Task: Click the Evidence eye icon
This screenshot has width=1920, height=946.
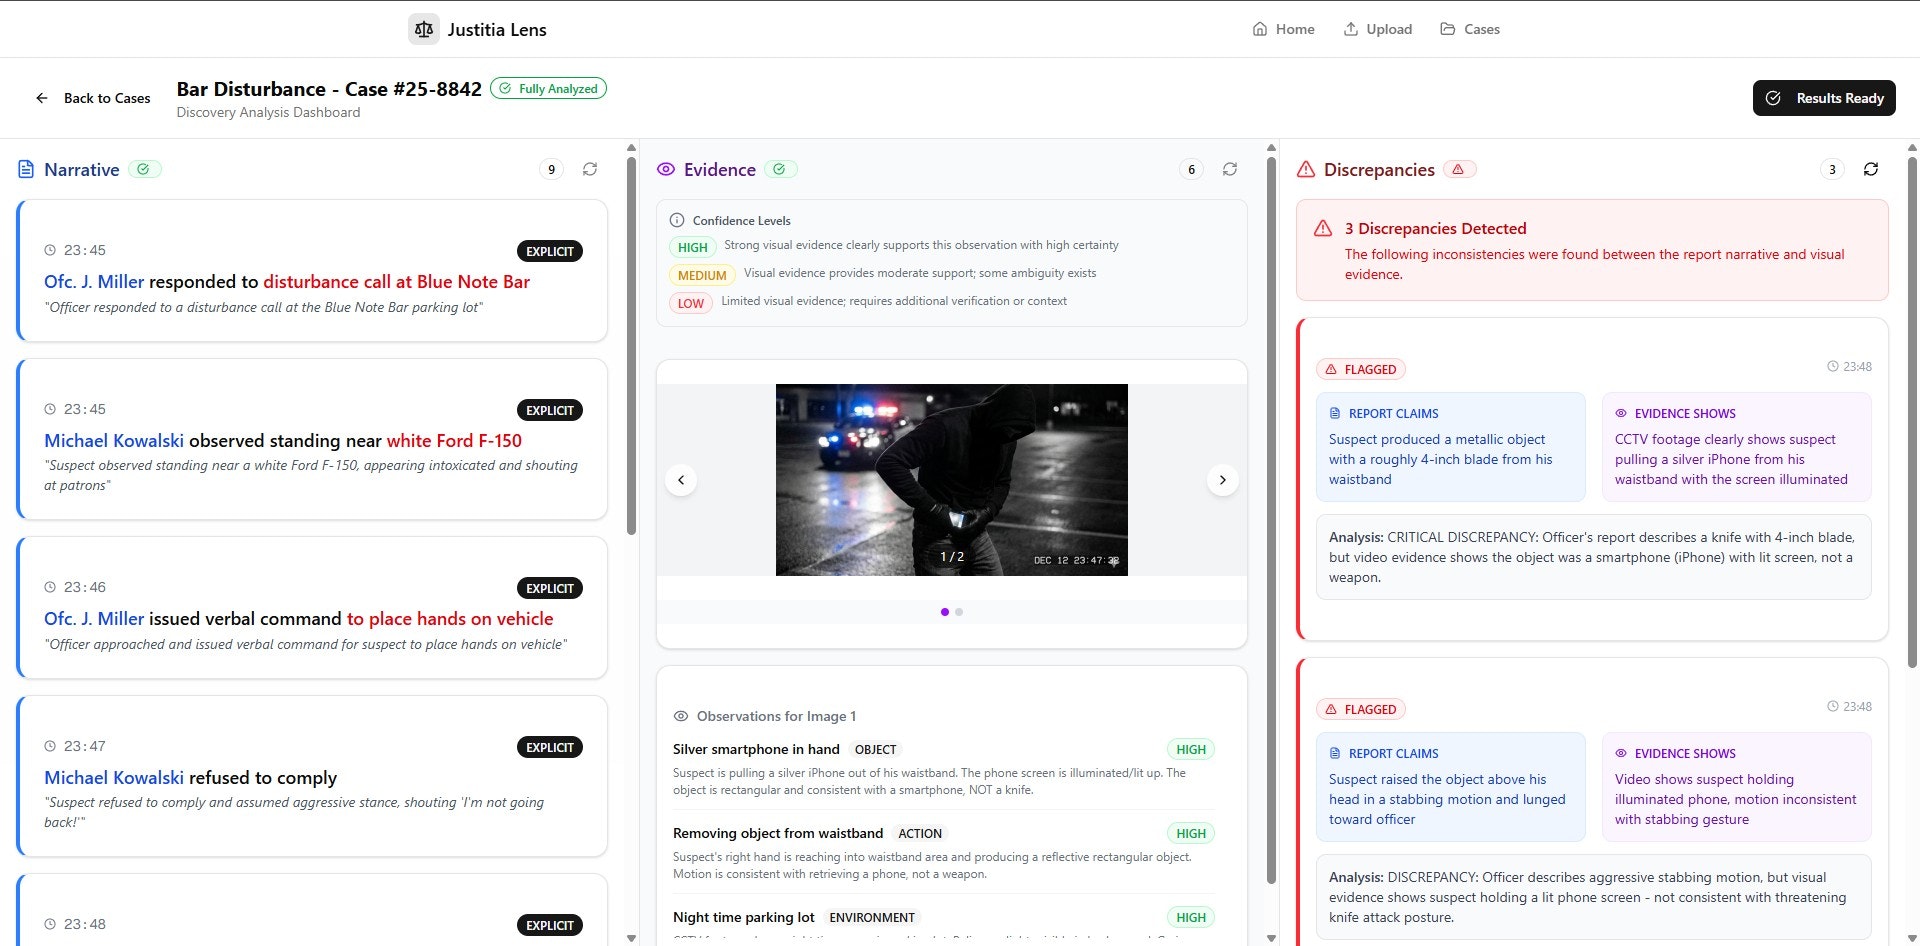Action: 665,169
